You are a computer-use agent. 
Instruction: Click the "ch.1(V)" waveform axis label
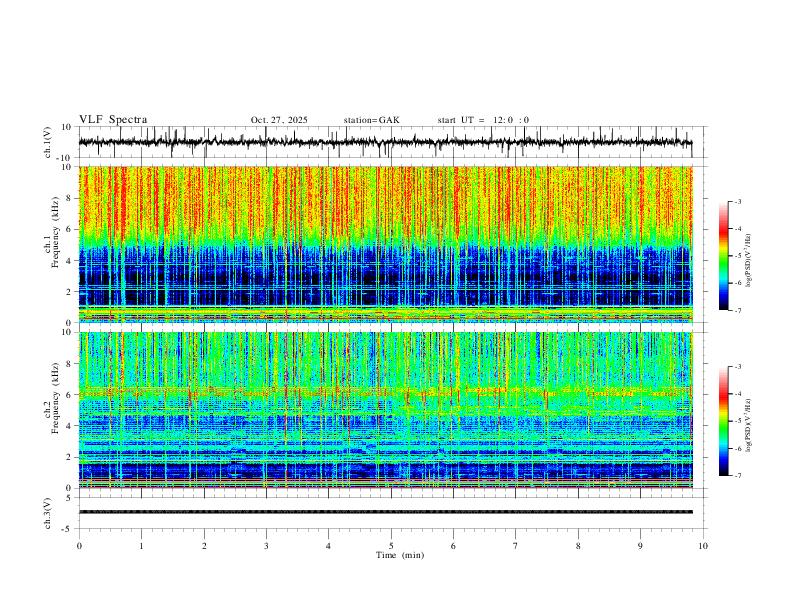click(x=48, y=142)
